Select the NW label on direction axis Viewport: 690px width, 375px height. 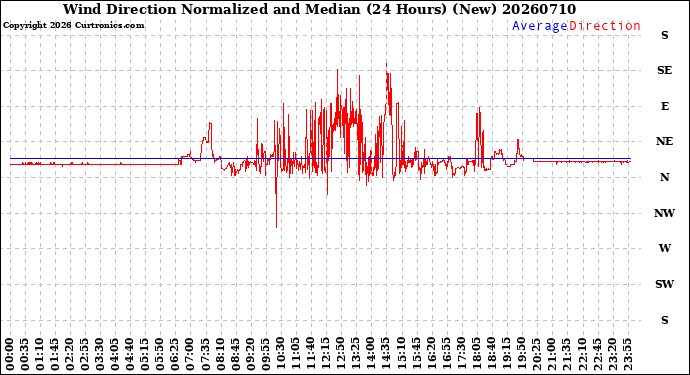(x=664, y=213)
